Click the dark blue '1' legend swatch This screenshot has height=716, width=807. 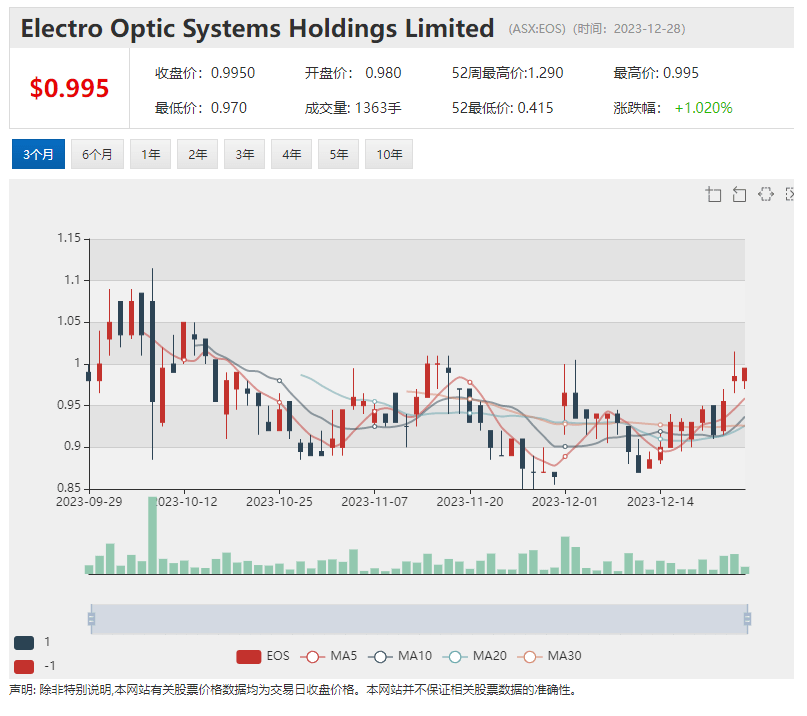(24, 642)
